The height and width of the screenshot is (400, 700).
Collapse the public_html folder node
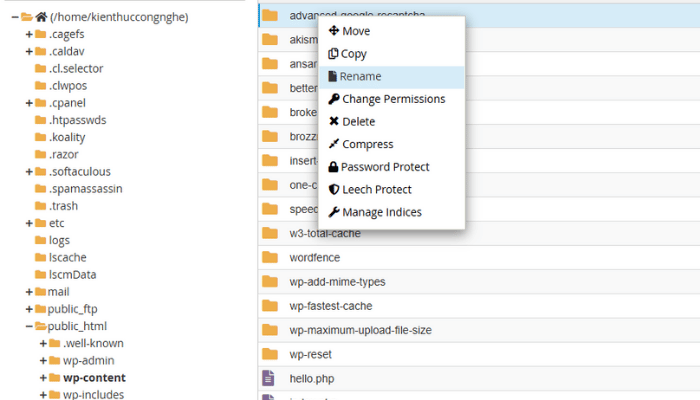pos(29,326)
